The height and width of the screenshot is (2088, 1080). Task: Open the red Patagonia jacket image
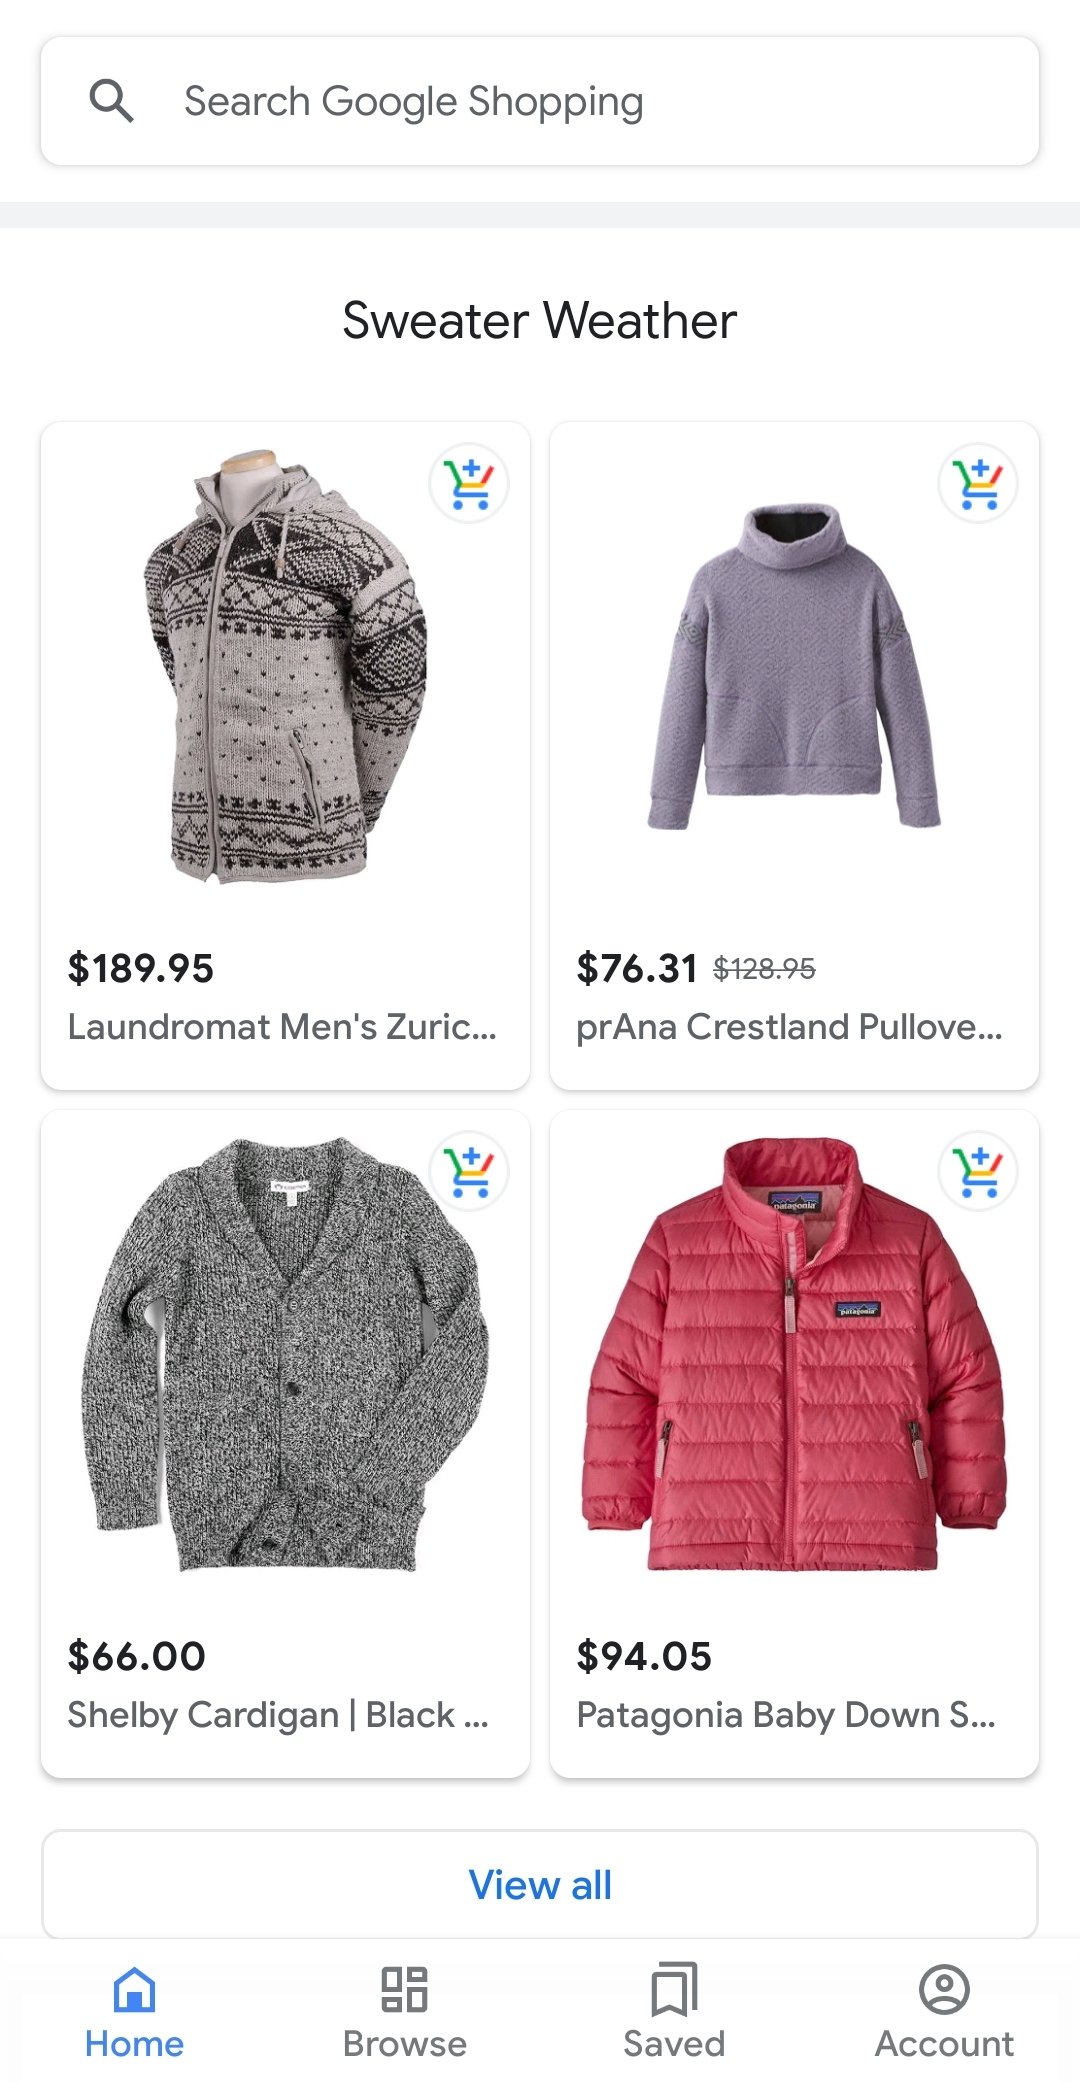tap(795, 1354)
